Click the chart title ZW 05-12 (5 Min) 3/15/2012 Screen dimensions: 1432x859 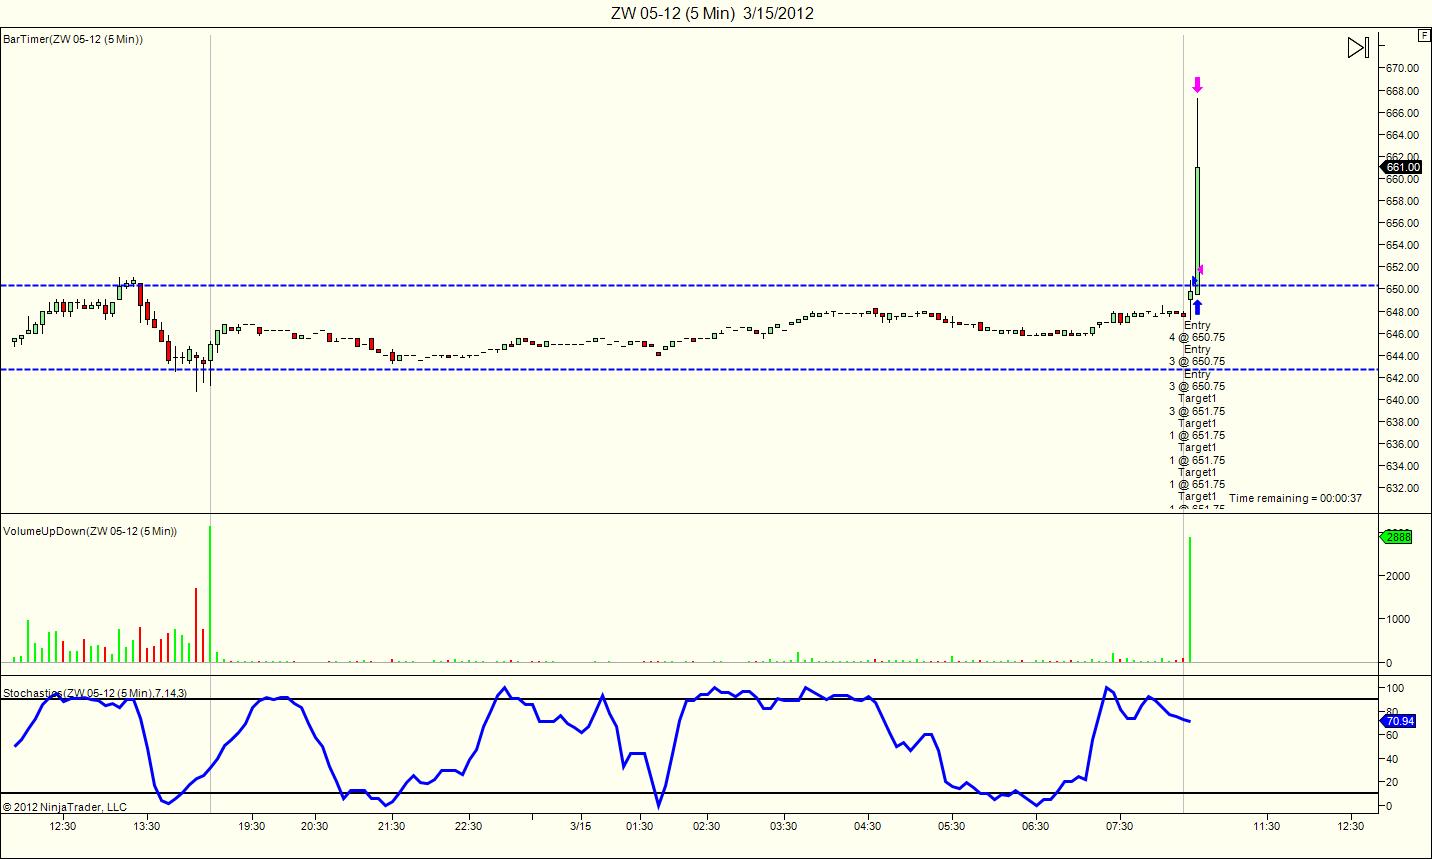click(712, 13)
